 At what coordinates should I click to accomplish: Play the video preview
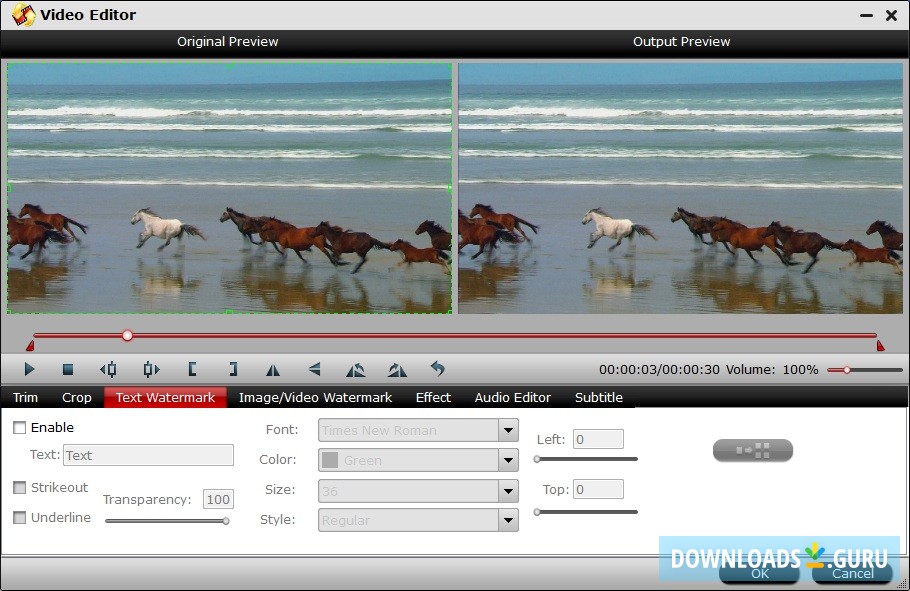[x=28, y=369]
